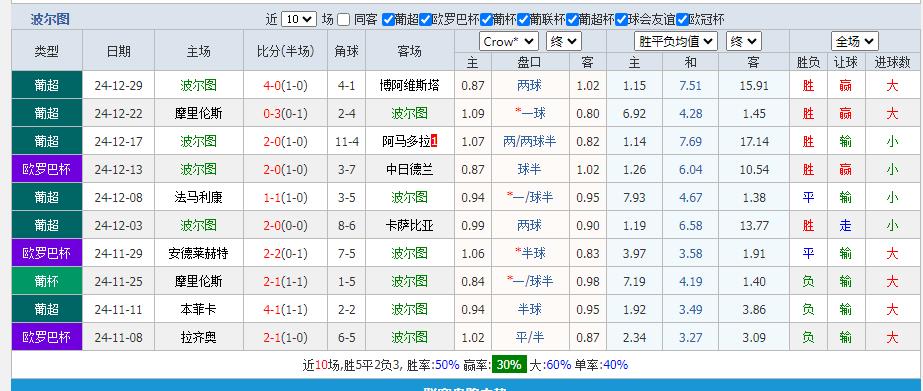Image resolution: width=923 pixels, height=391 pixels.
Task: Select 欧罗巴杯 league cell on 24-11-29
Action: [47, 253]
